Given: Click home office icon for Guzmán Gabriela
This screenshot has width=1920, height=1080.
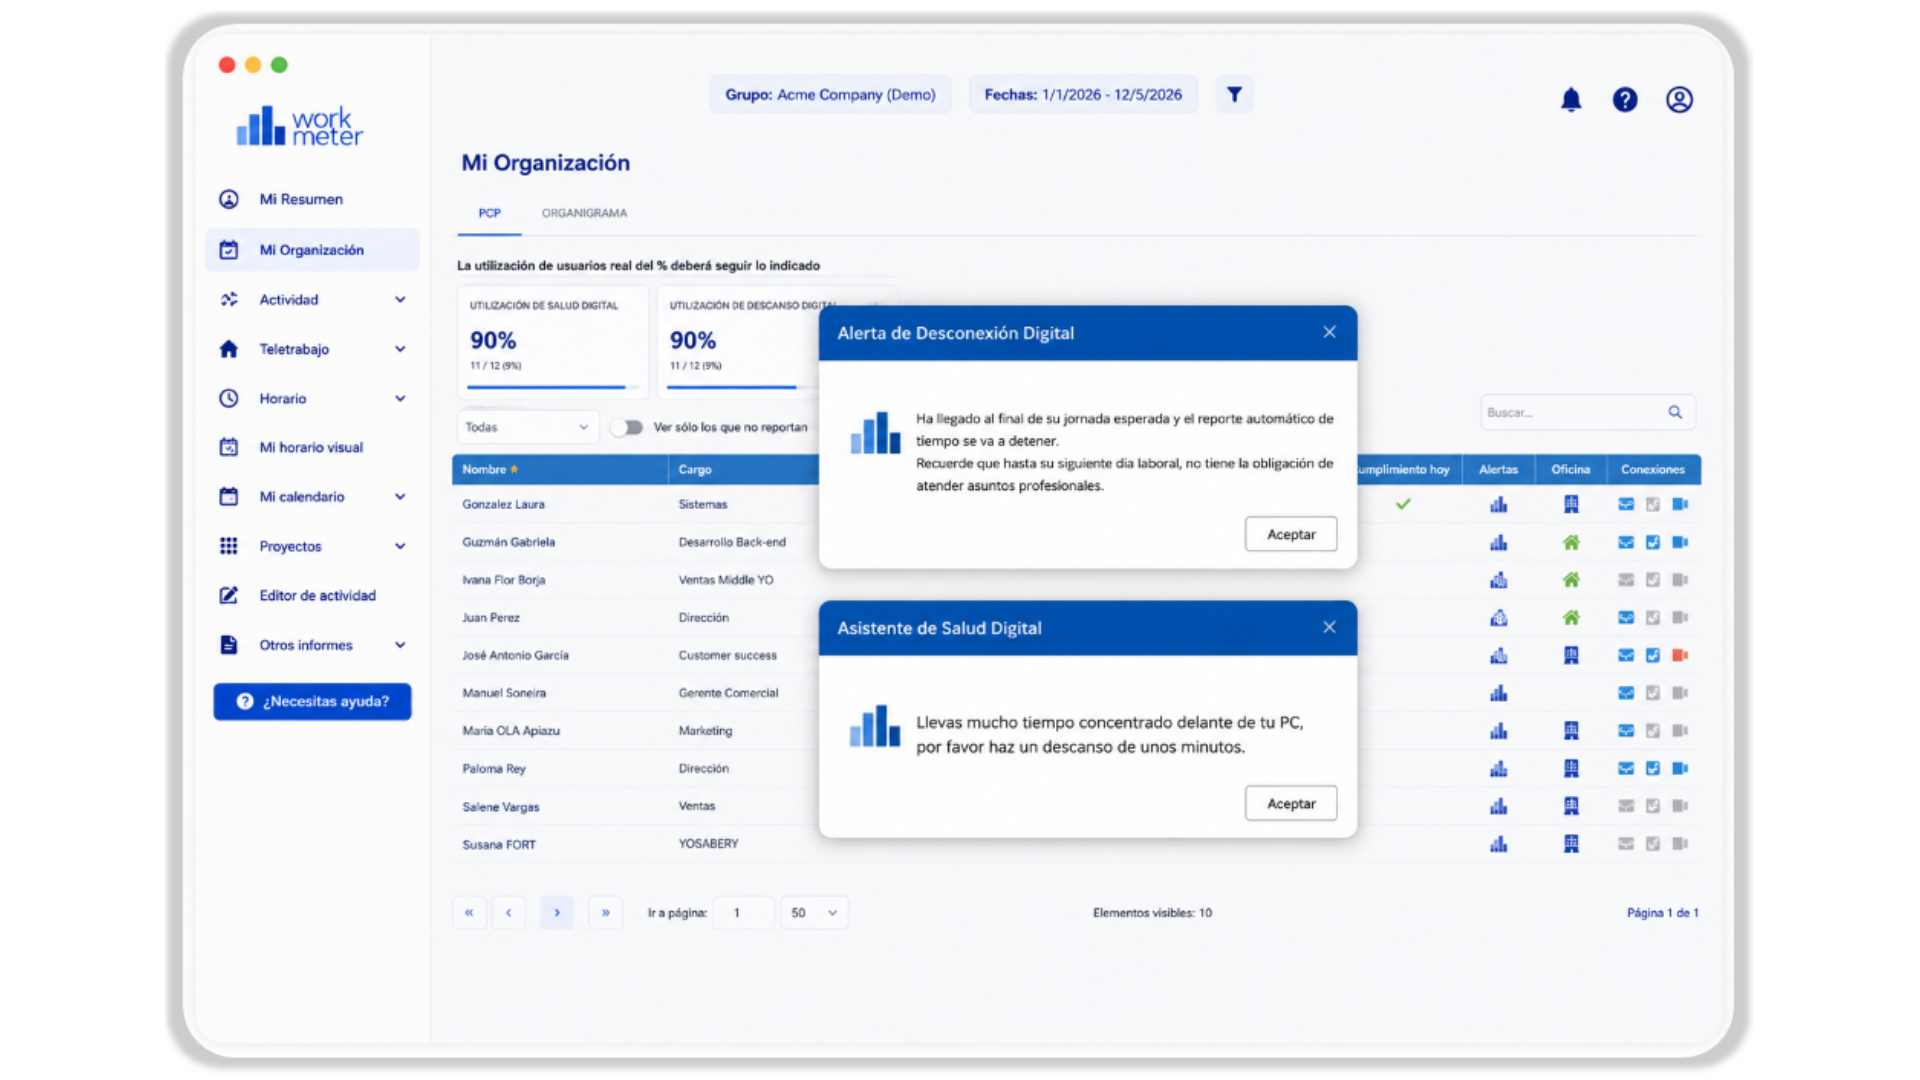Looking at the screenshot, I should pyautogui.click(x=1571, y=542).
